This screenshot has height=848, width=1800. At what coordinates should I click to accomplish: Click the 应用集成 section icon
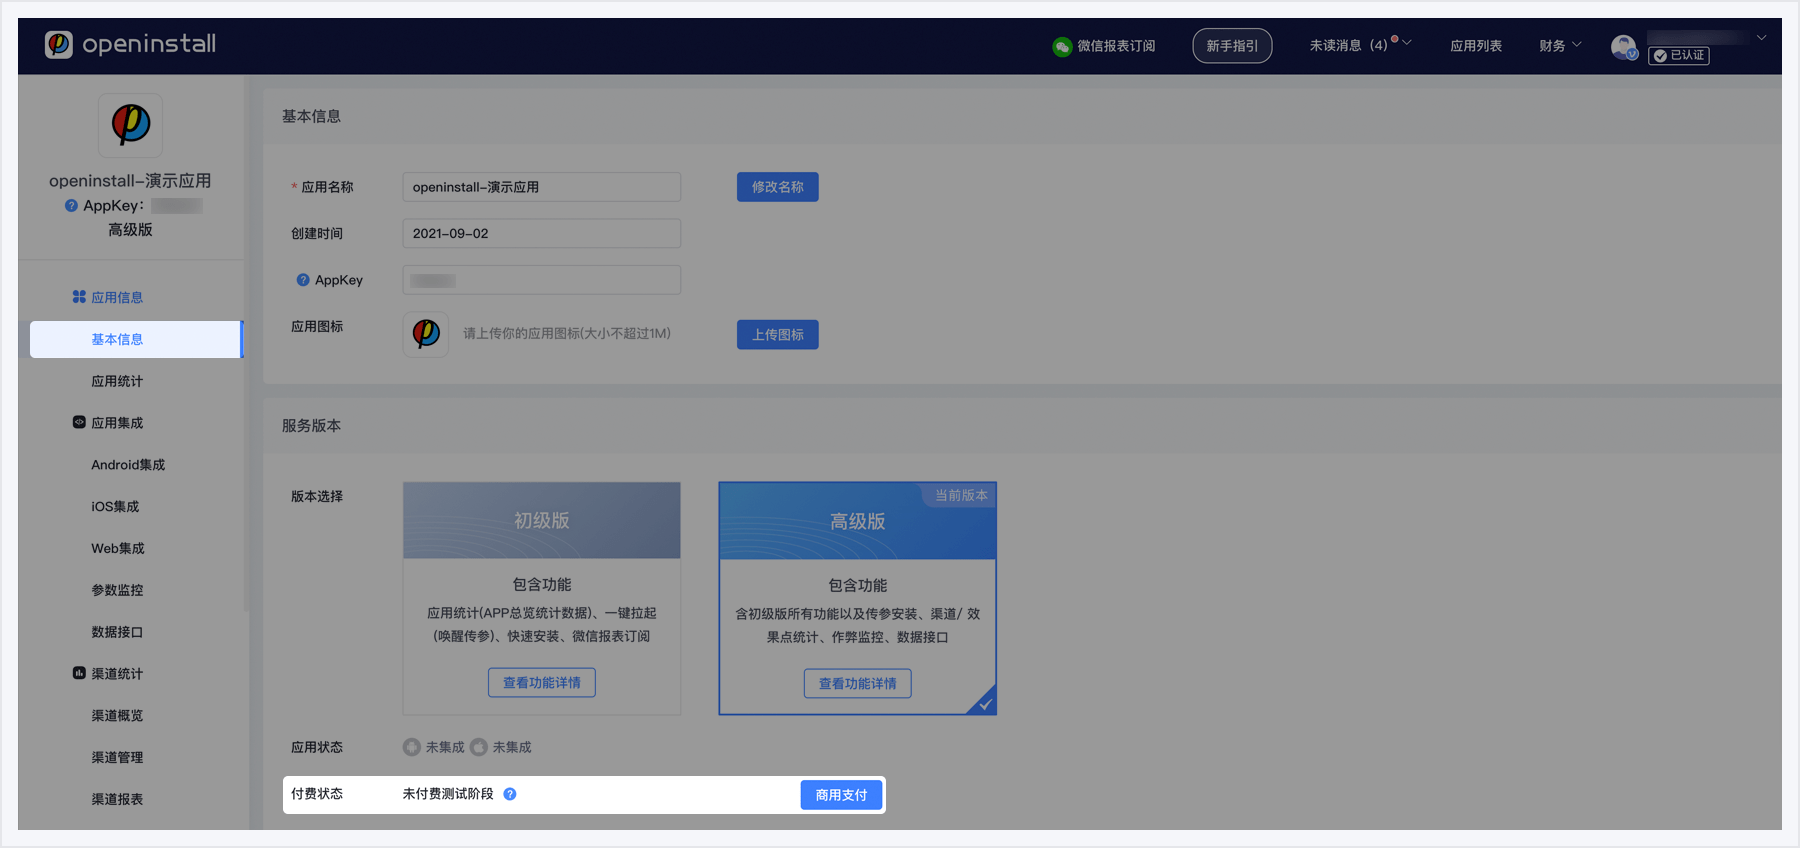(x=79, y=422)
